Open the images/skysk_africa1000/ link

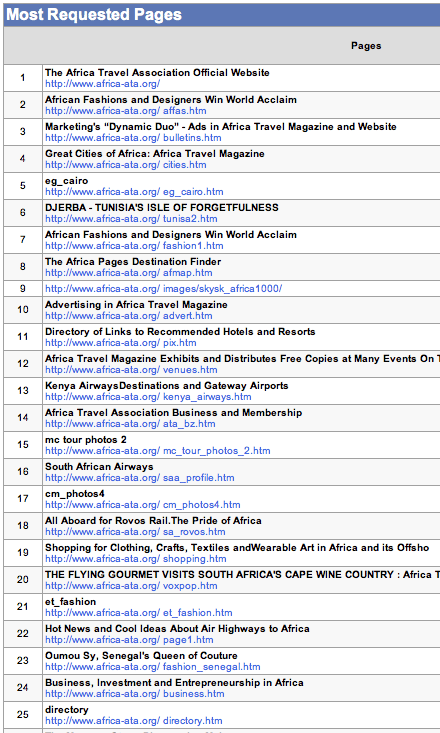coord(164,289)
